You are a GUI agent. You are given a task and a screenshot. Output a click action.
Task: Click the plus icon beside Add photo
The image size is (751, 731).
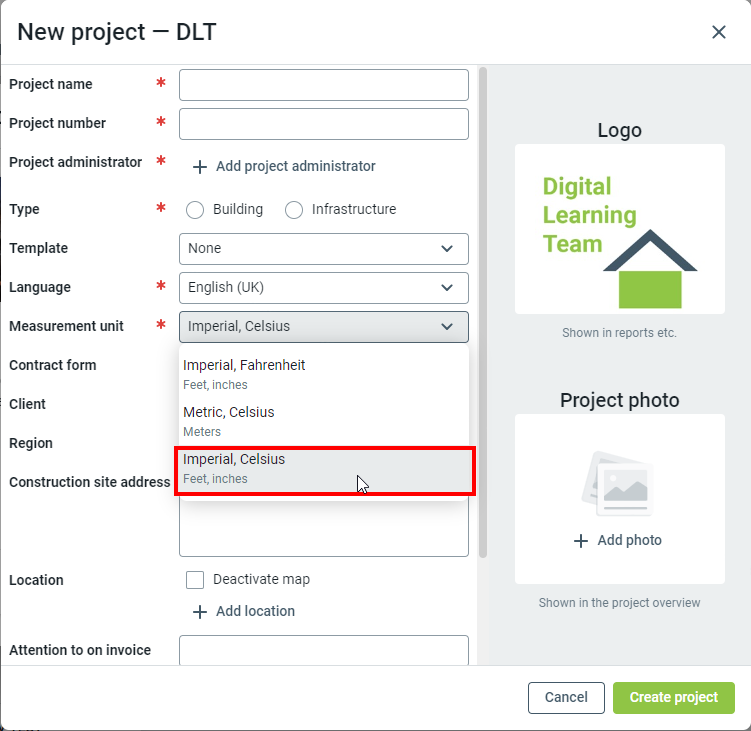pyautogui.click(x=581, y=541)
